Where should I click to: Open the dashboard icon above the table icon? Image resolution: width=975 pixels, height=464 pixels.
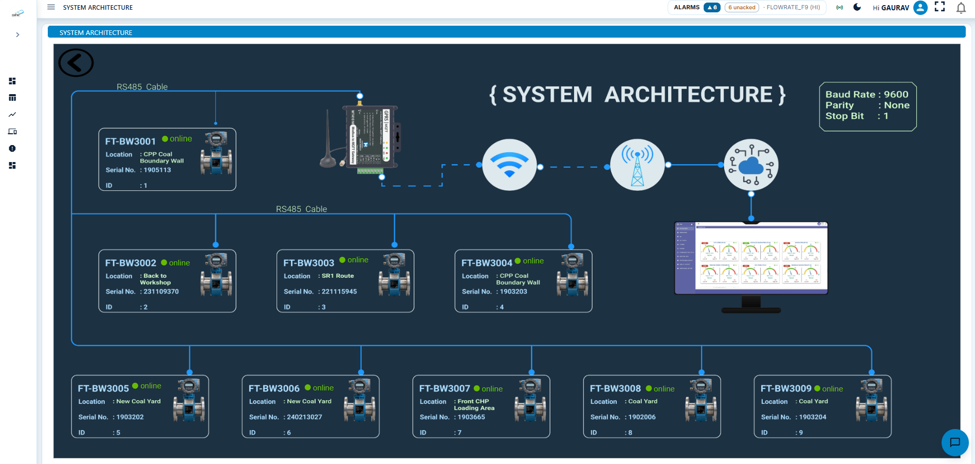pyautogui.click(x=12, y=81)
